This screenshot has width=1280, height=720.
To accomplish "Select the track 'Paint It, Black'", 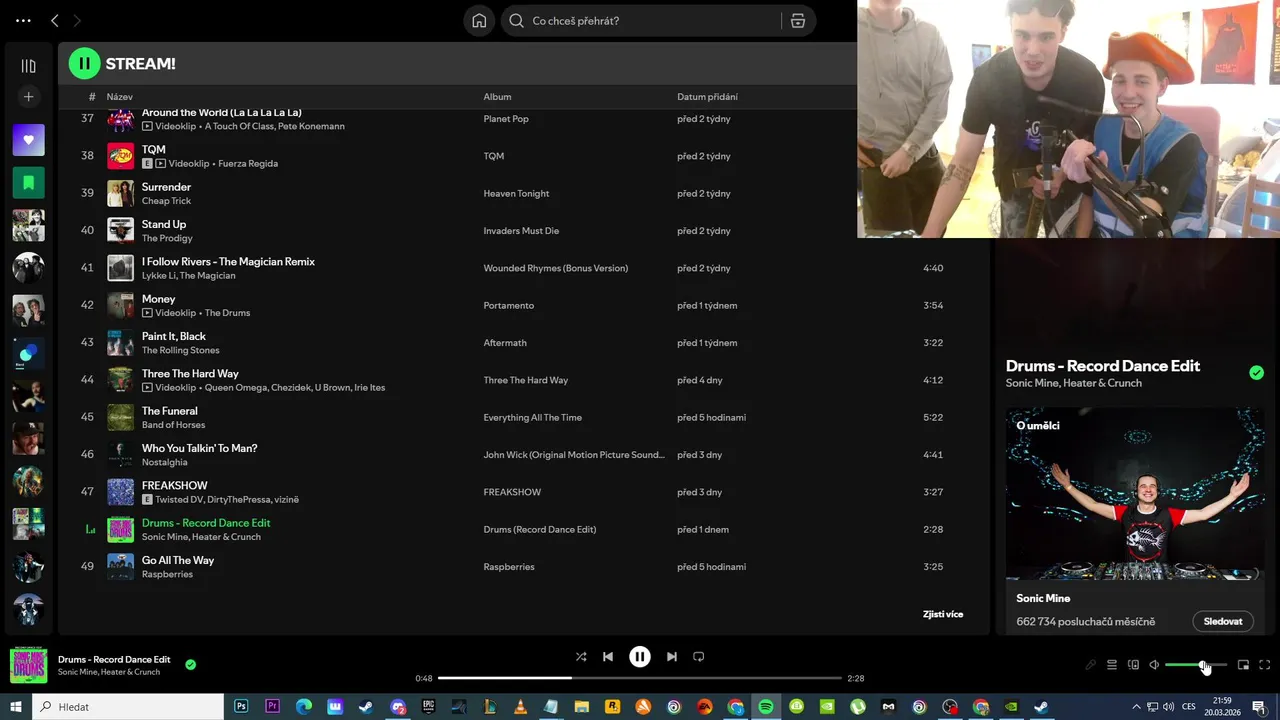I will [174, 336].
